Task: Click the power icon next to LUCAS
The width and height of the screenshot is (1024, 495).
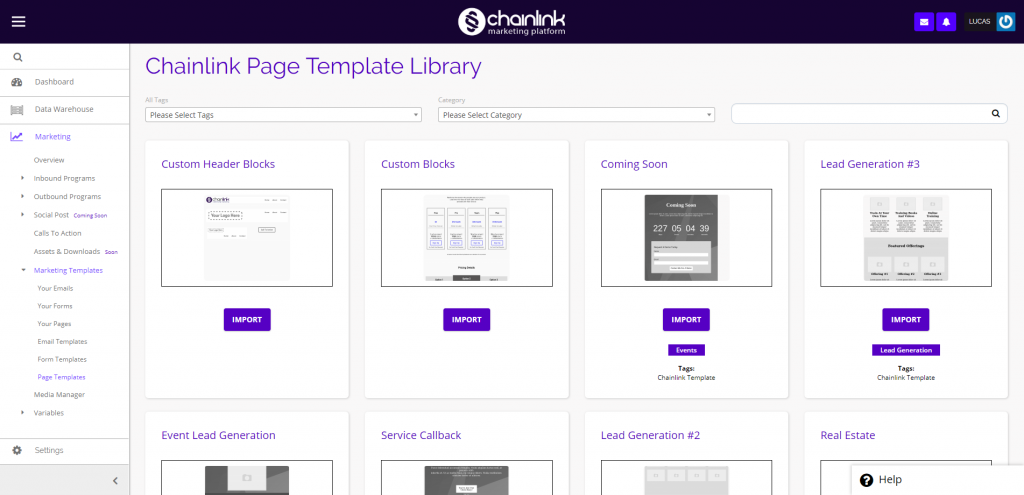Action: coord(1006,22)
